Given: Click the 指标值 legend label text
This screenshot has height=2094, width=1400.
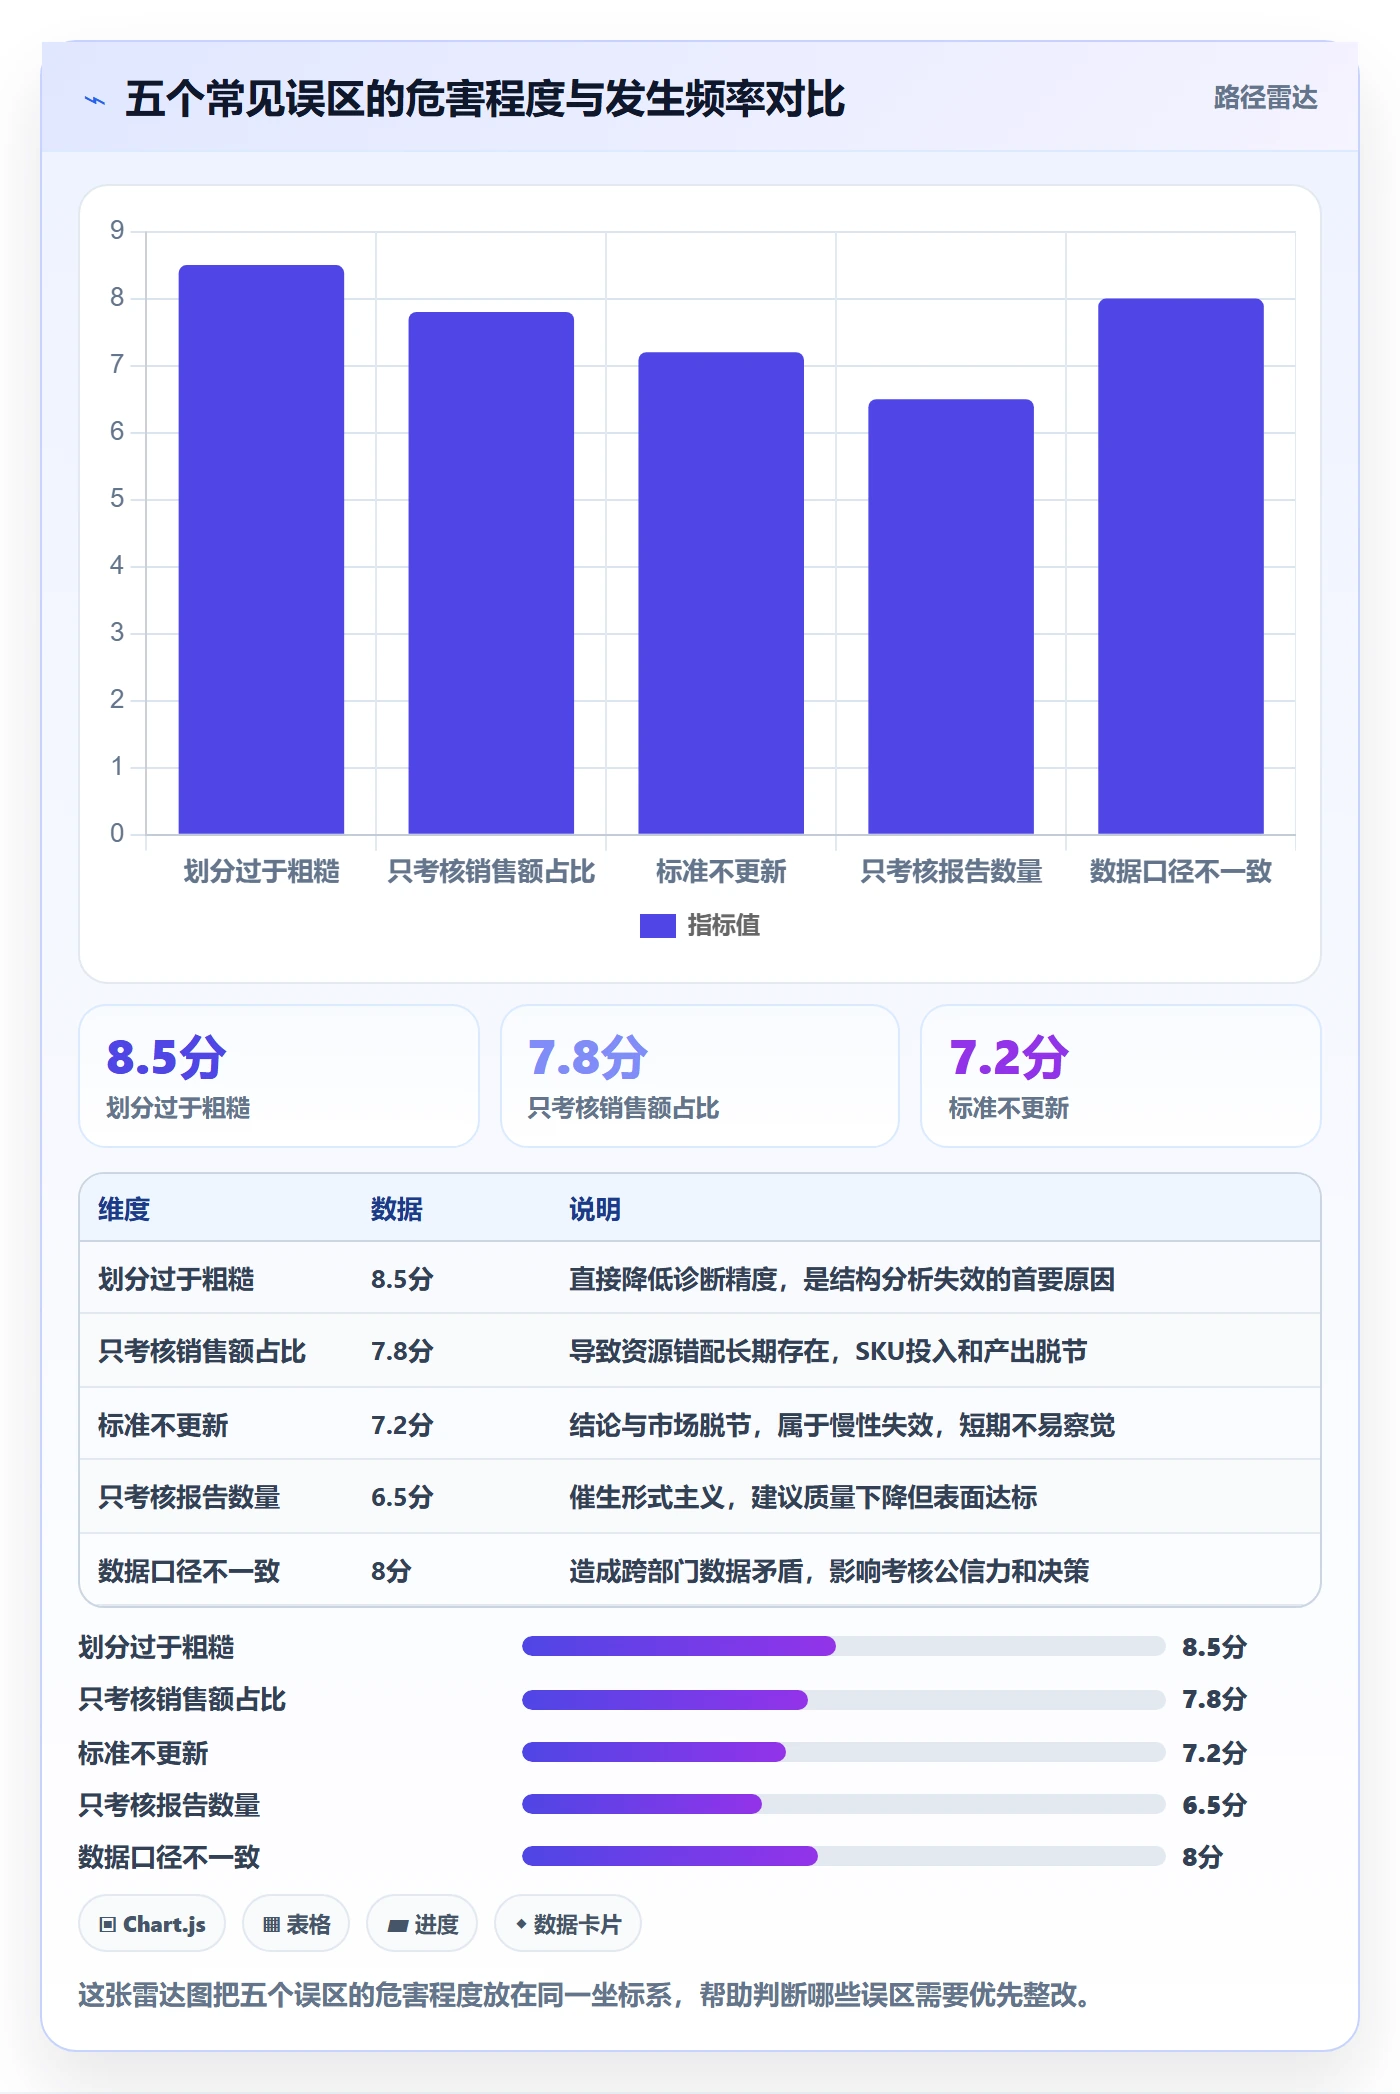Looking at the screenshot, I should (724, 926).
